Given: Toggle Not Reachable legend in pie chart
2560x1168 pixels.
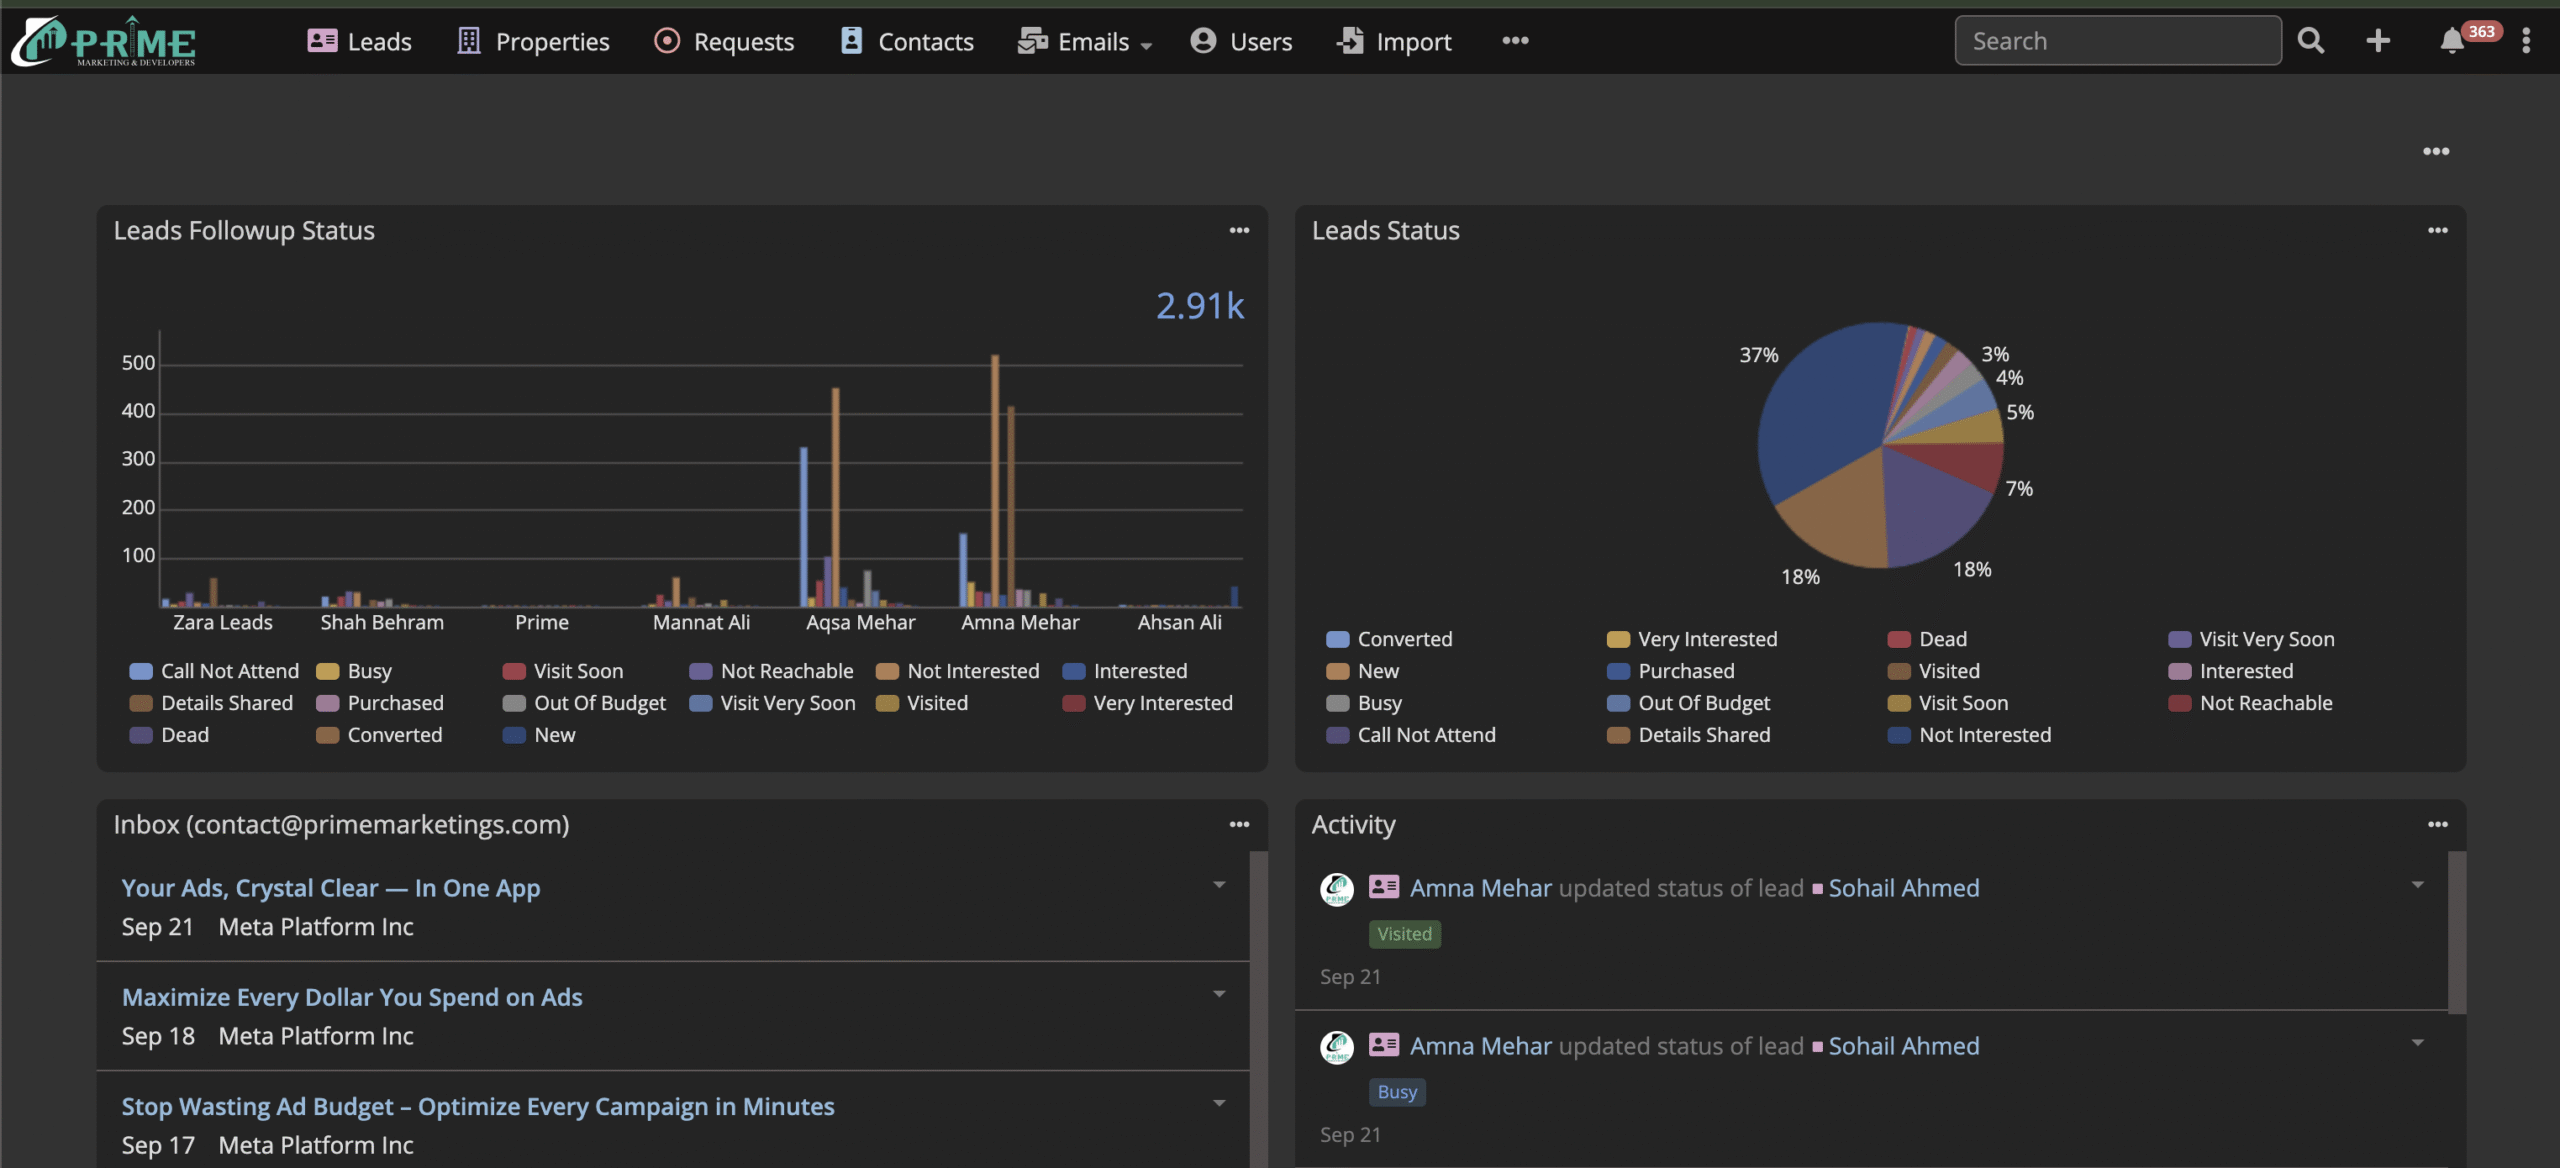Looking at the screenshot, I should [2265, 703].
